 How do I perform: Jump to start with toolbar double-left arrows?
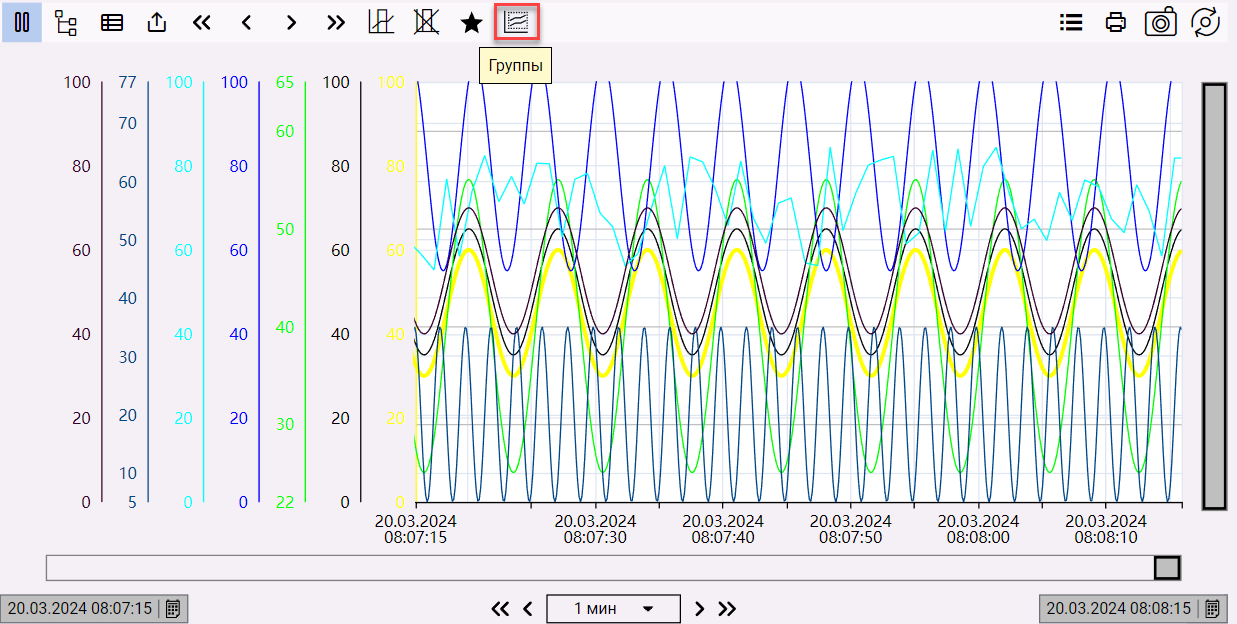click(x=202, y=22)
